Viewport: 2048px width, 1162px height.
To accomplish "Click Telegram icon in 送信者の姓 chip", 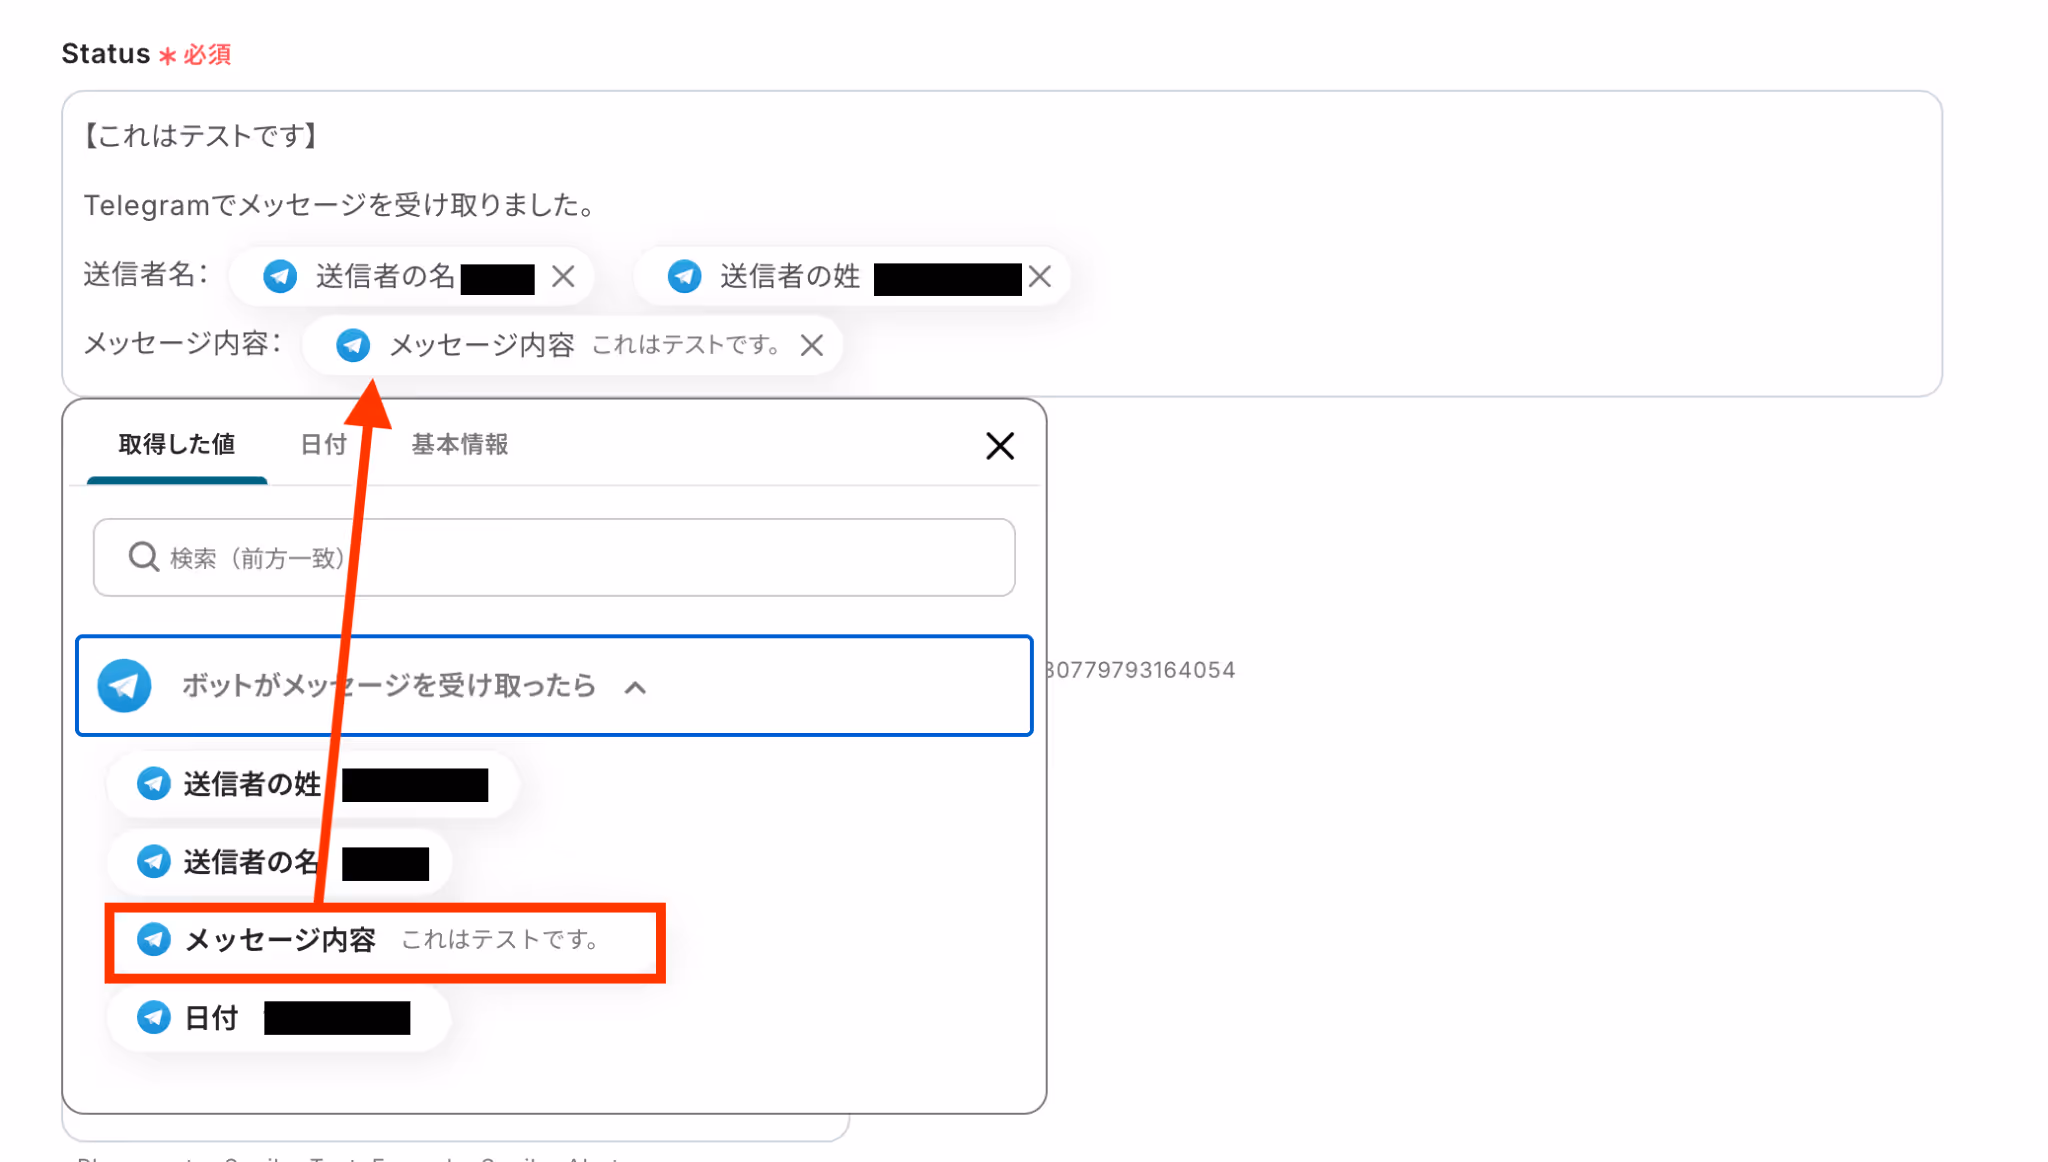I will 685,277.
